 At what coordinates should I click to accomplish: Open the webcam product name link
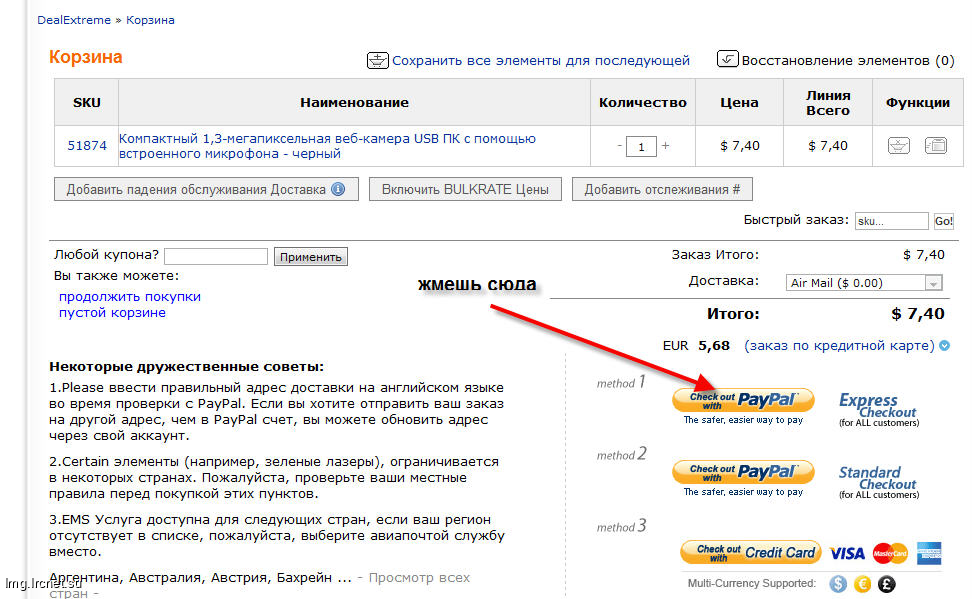pyautogui.click(x=327, y=146)
